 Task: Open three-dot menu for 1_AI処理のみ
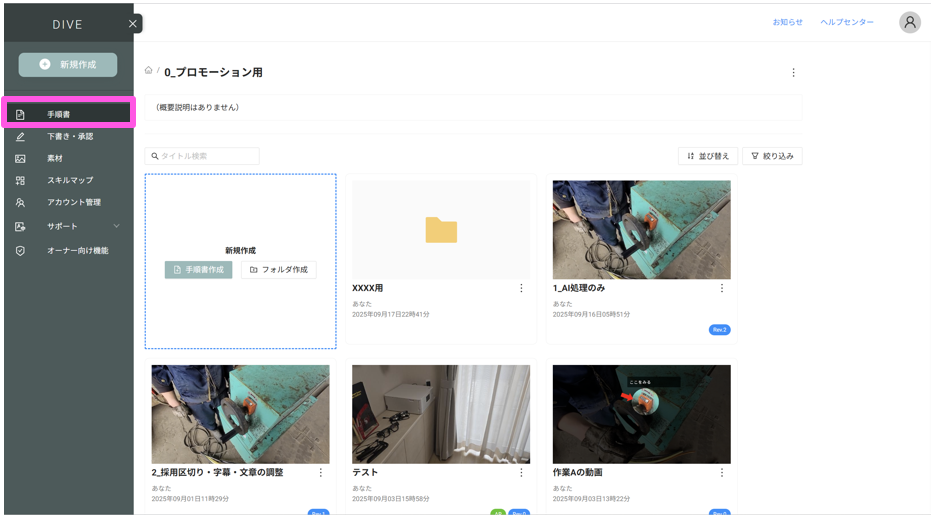click(722, 288)
